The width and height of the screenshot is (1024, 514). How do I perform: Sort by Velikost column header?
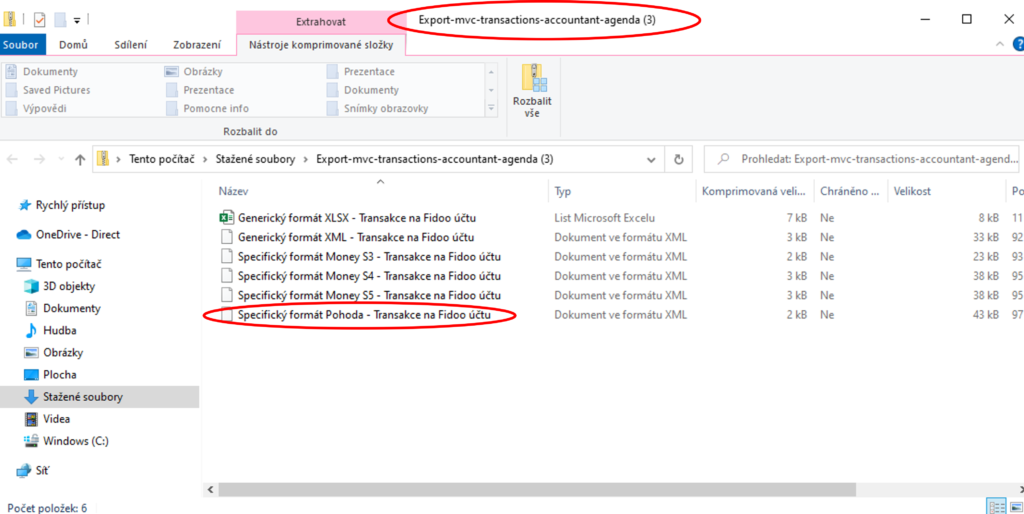(913, 191)
